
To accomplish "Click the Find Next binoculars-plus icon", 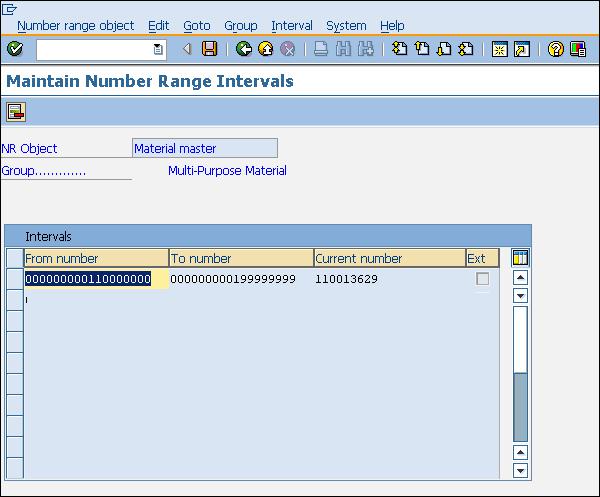I will click(x=366, y=49).
